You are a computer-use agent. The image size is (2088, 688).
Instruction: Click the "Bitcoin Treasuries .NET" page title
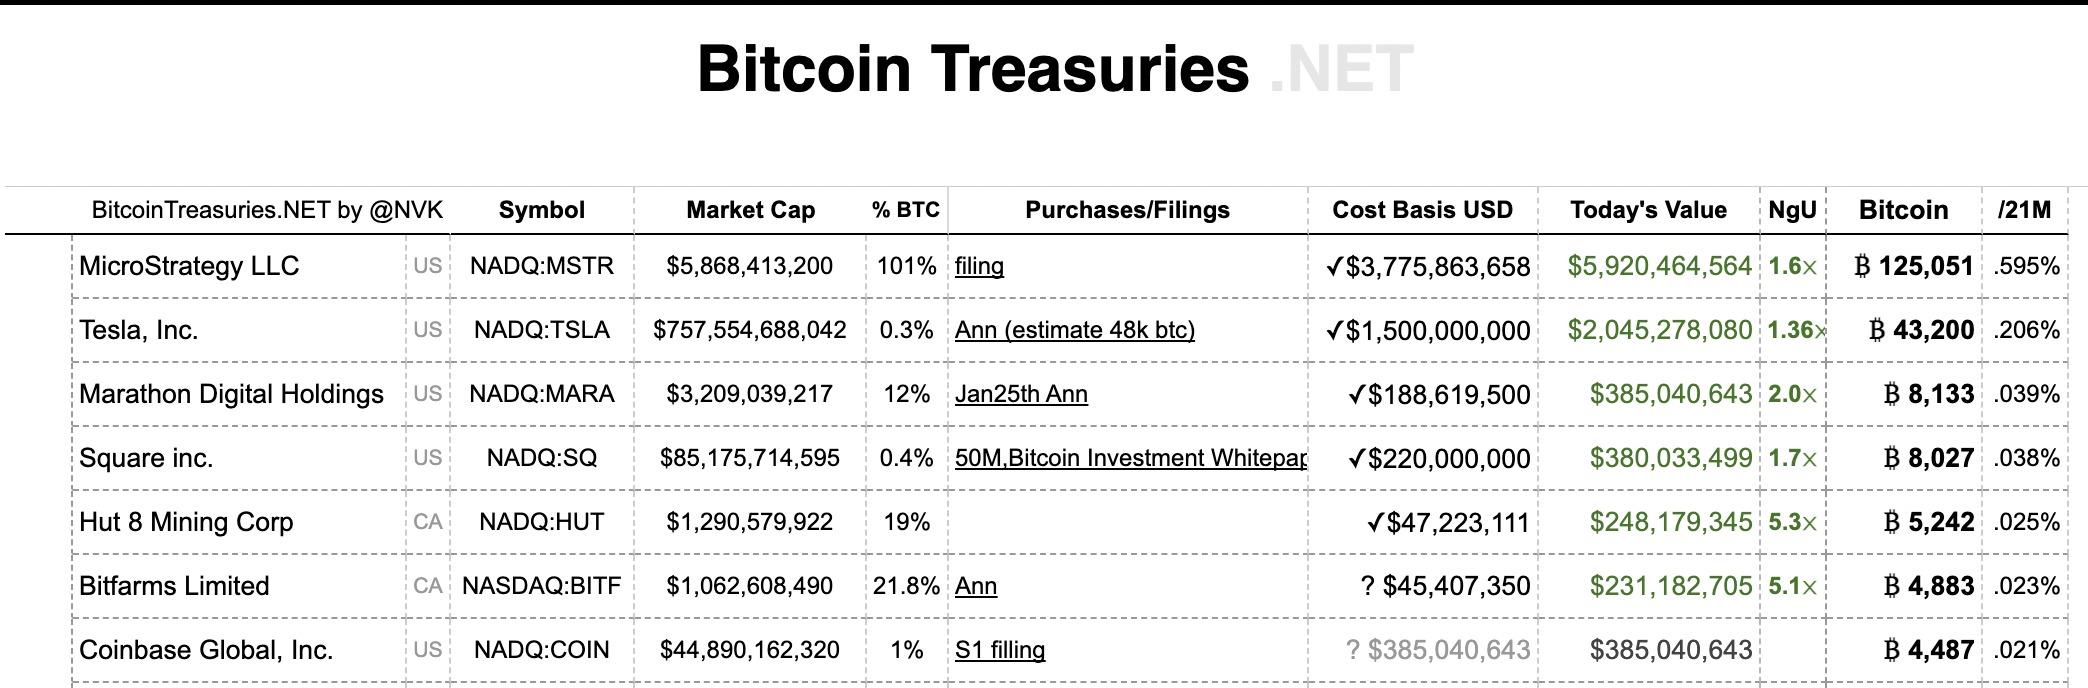1054,69
